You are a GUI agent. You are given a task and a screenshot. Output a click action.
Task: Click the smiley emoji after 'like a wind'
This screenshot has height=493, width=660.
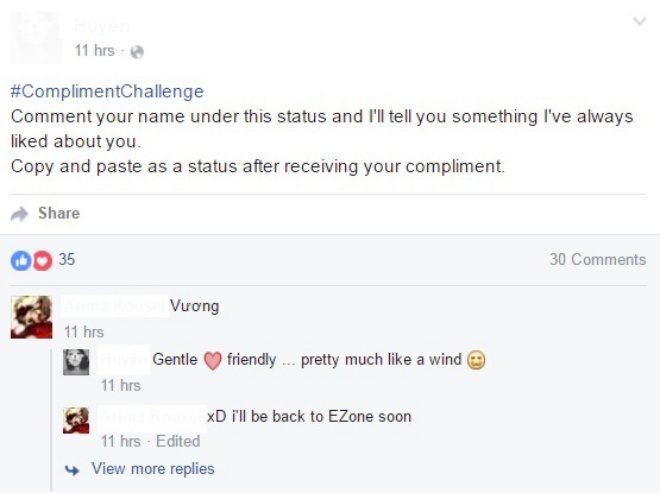(x=476, y=360)
